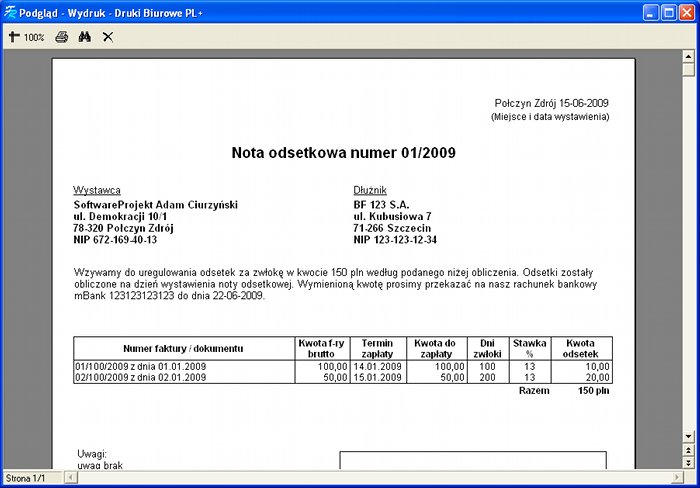
Task: Click the 100% zoom level text
Action: [34, 37]
